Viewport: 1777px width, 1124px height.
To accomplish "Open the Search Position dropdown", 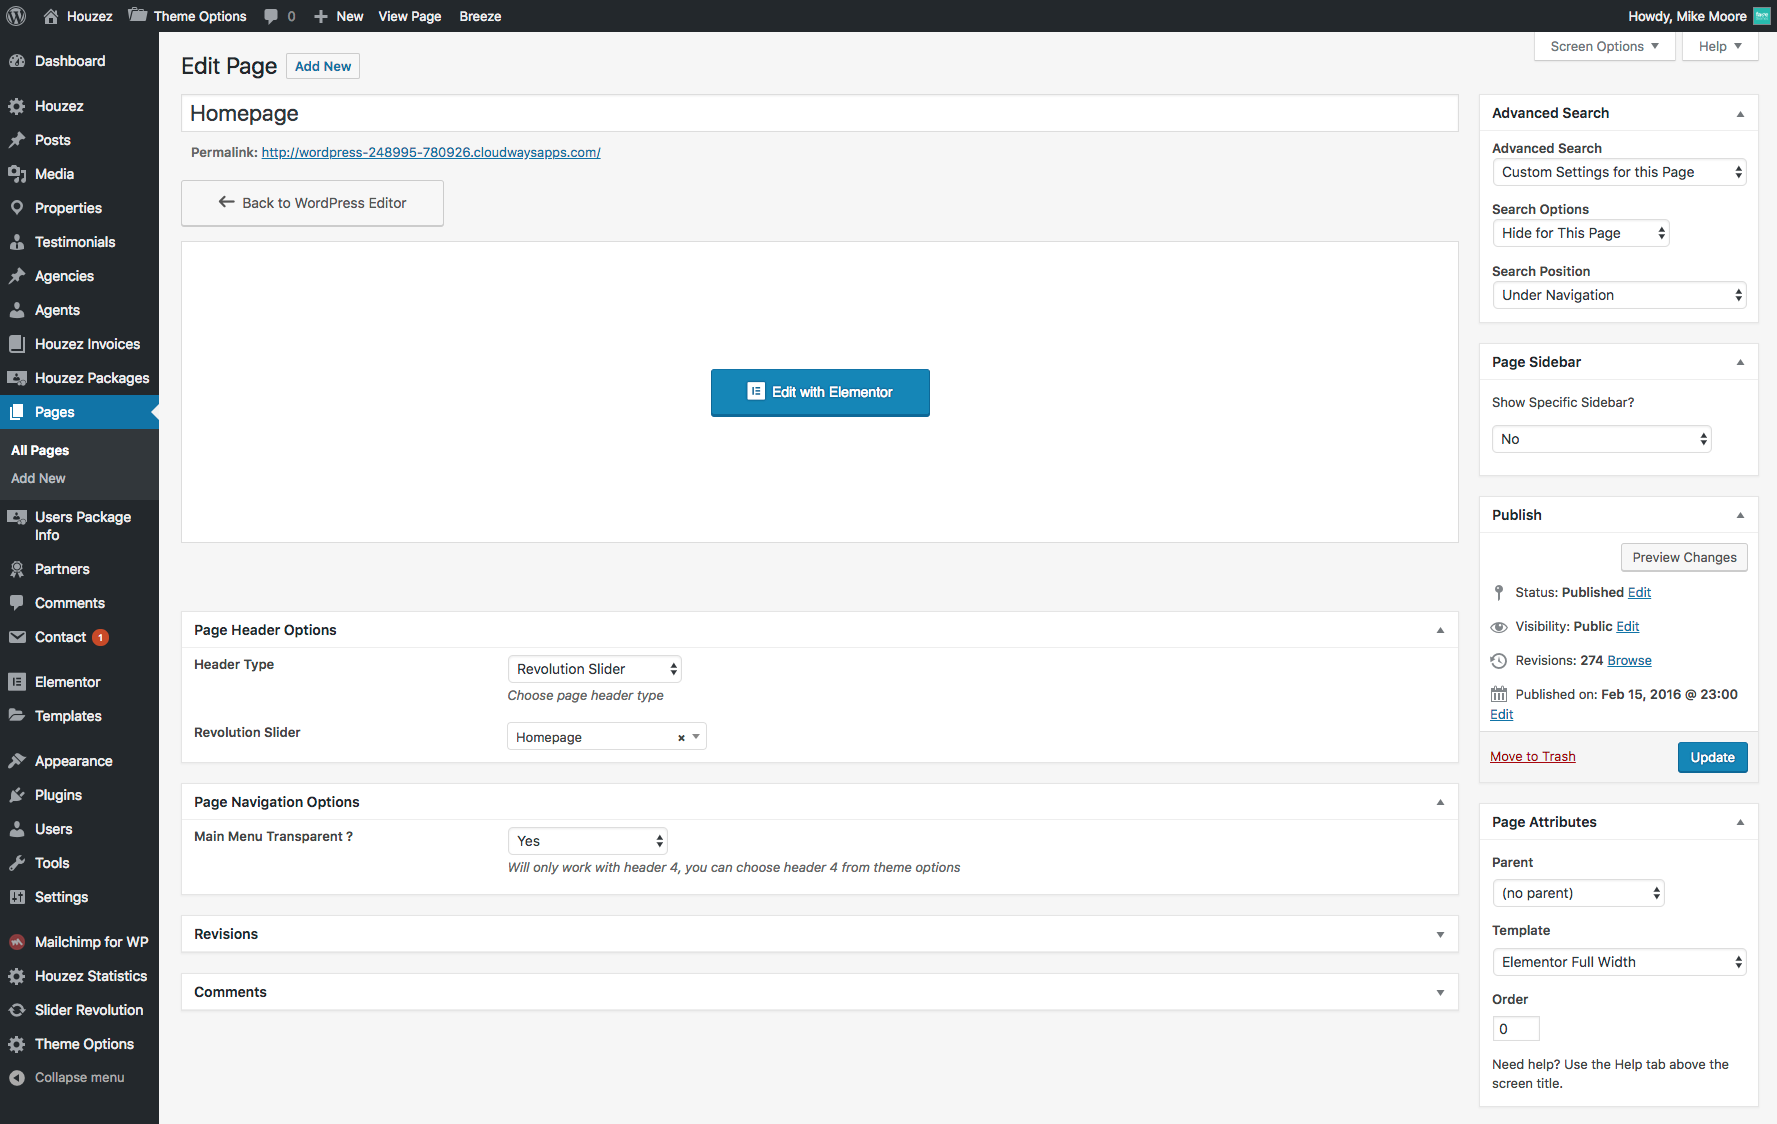I will 1619,295.
